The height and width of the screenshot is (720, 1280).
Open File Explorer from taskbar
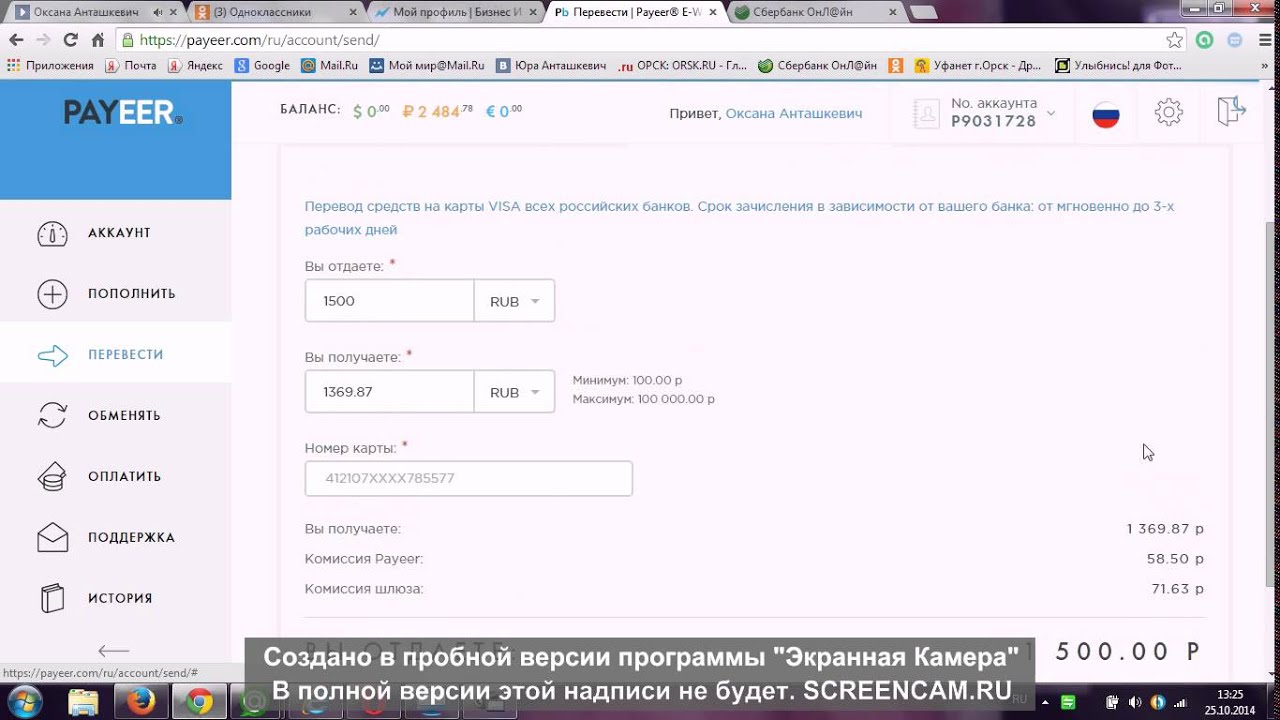pos(84,702)
